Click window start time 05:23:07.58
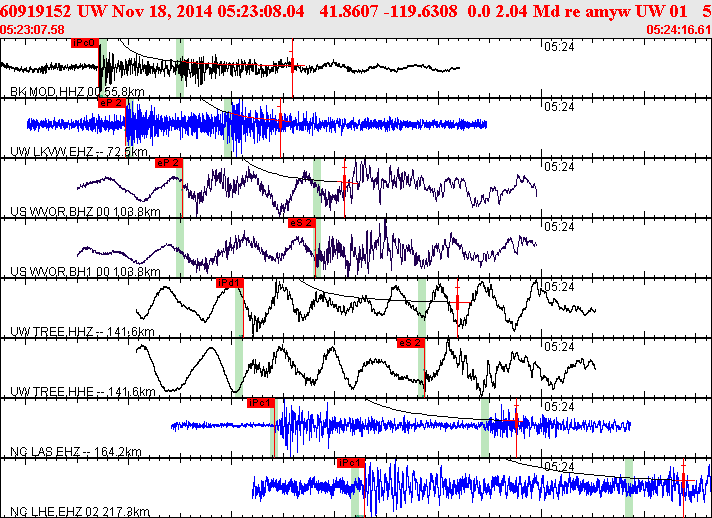Viewport: 712px width, 518px height. pos(32,30)
